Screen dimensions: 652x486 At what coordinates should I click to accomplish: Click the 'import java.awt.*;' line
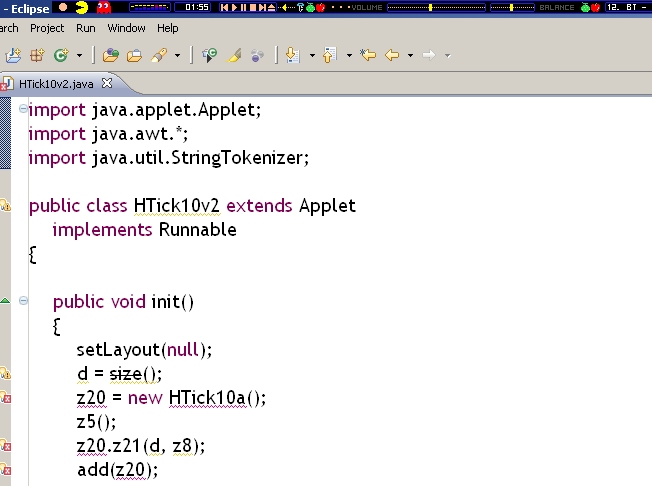[108, 134]
